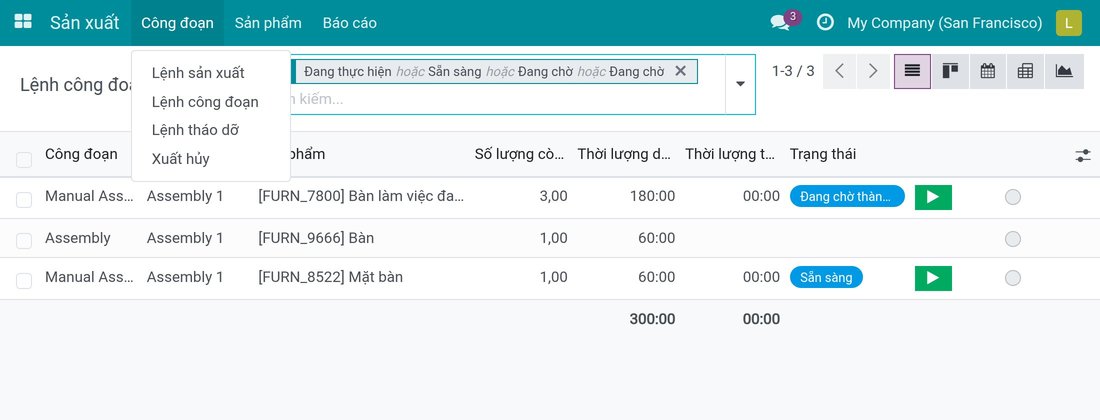Start work order for Mặt bàn

tap(933, 278)
